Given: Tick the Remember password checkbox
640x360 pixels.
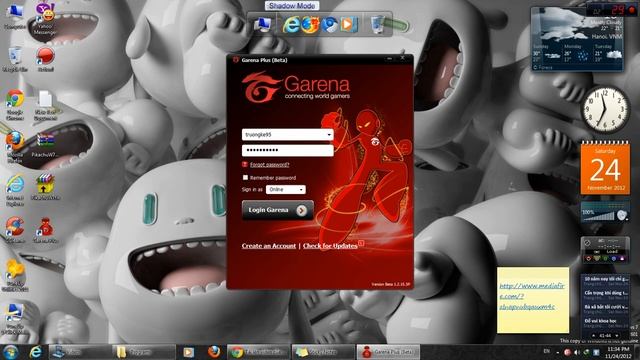Looking at the screenshot, I should point(245,178).
